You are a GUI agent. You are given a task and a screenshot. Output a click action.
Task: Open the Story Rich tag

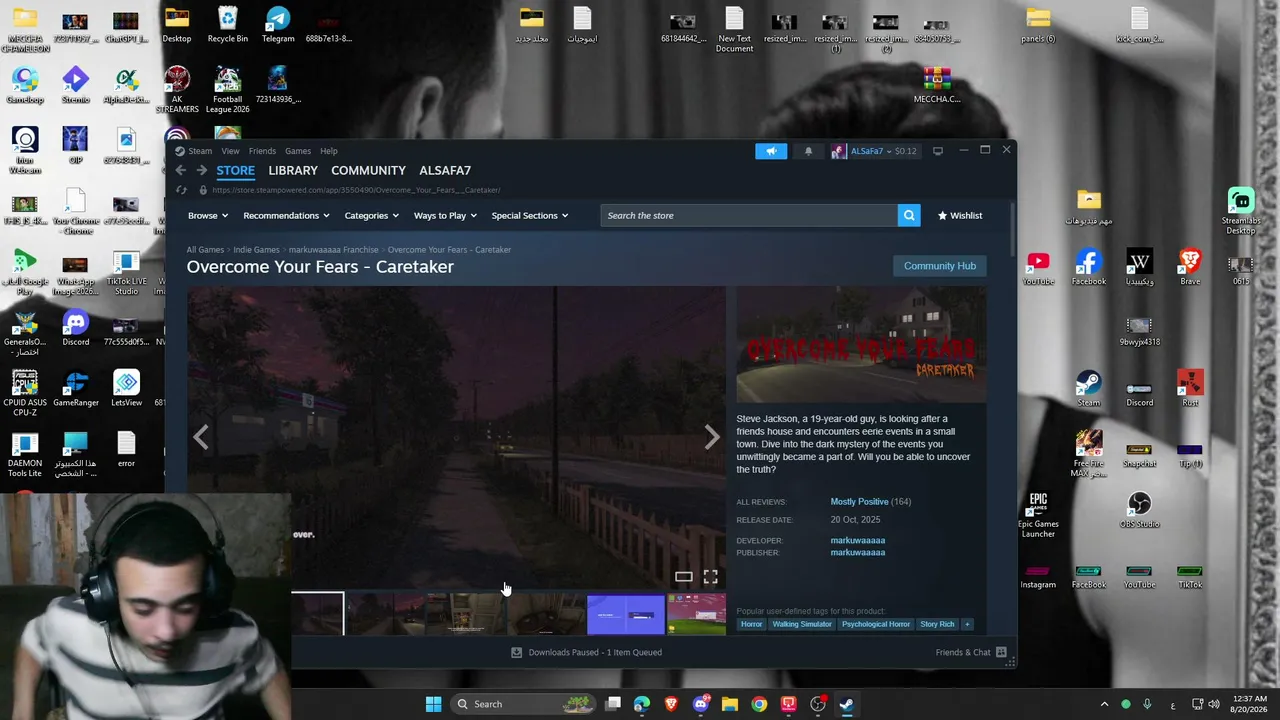pos(937,624)
